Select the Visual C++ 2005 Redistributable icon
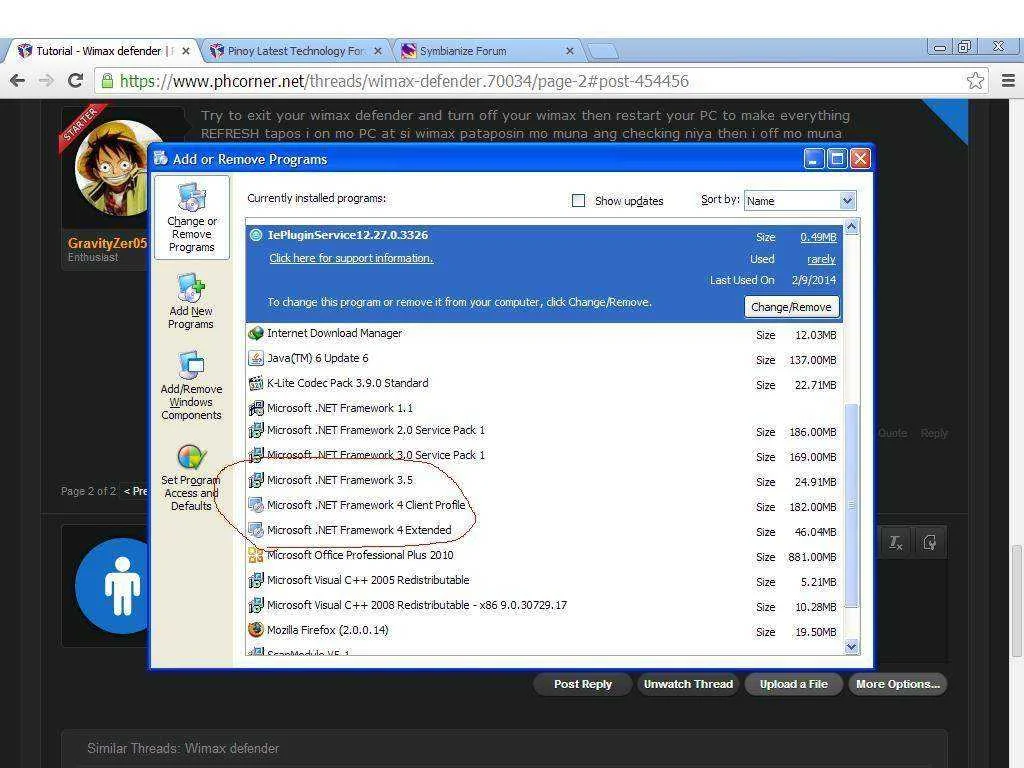 [x=256, y=580]
